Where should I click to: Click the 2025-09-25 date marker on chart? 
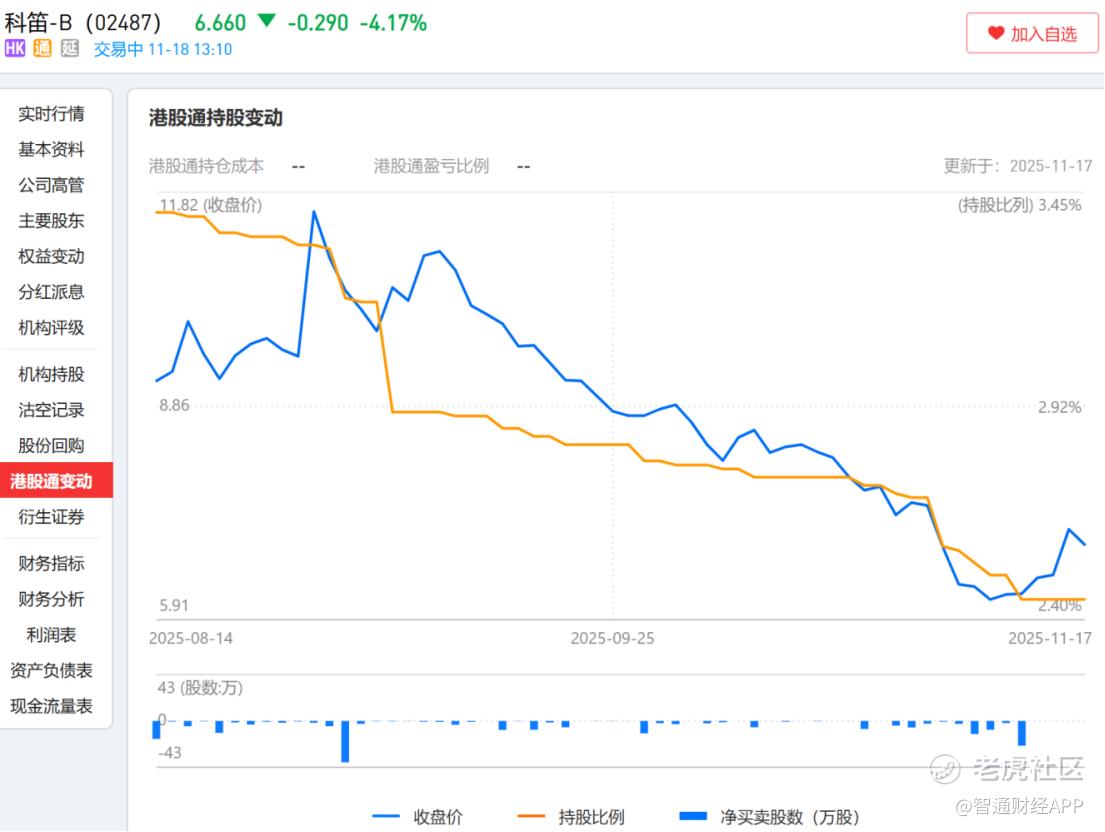click(x=612, y=638)
